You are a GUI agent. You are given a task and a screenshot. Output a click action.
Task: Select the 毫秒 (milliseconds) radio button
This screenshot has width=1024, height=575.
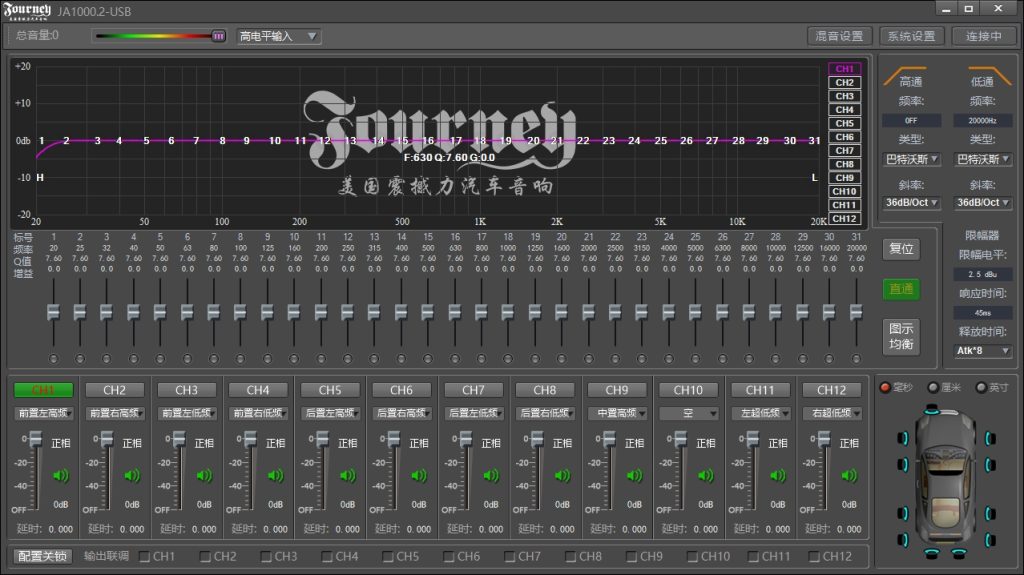(x=885, y=387)
